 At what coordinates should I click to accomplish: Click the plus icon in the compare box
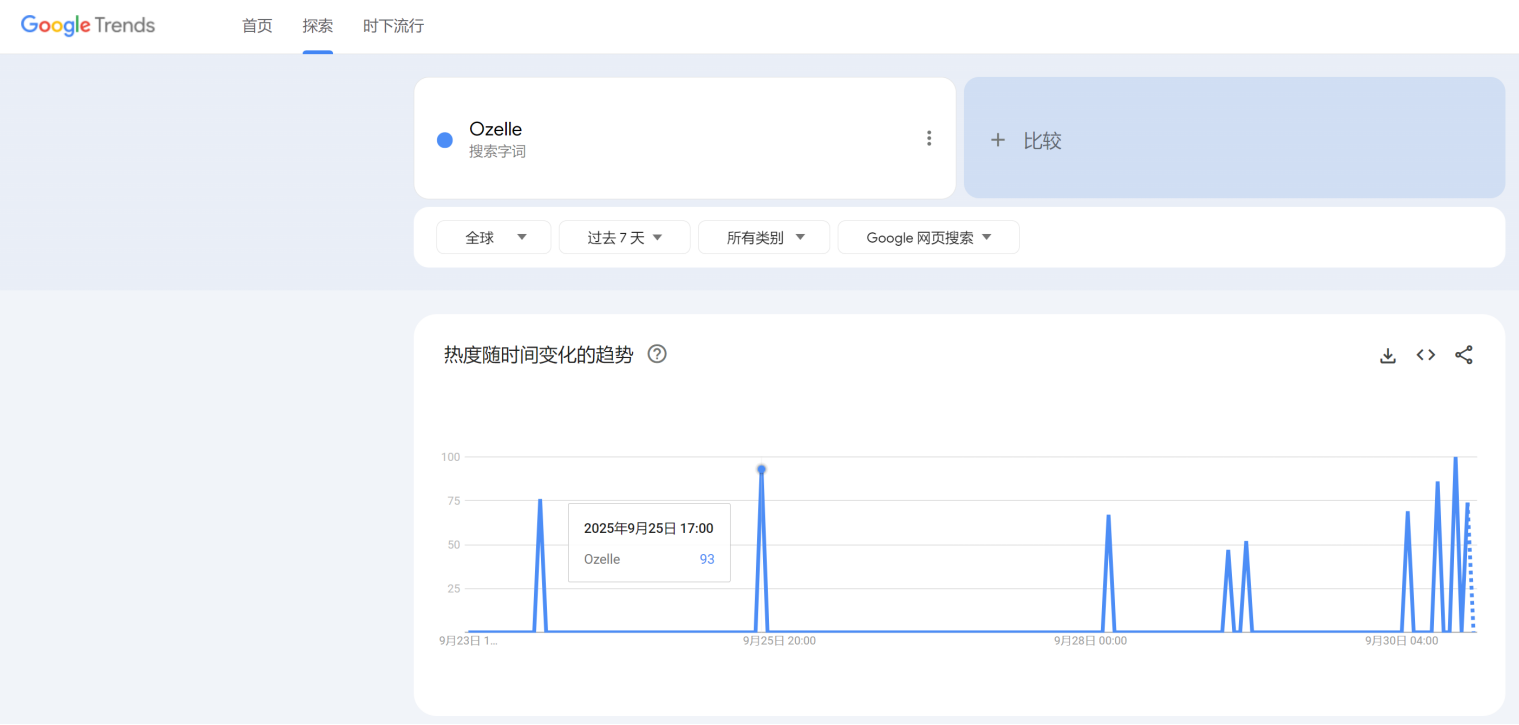997,140
